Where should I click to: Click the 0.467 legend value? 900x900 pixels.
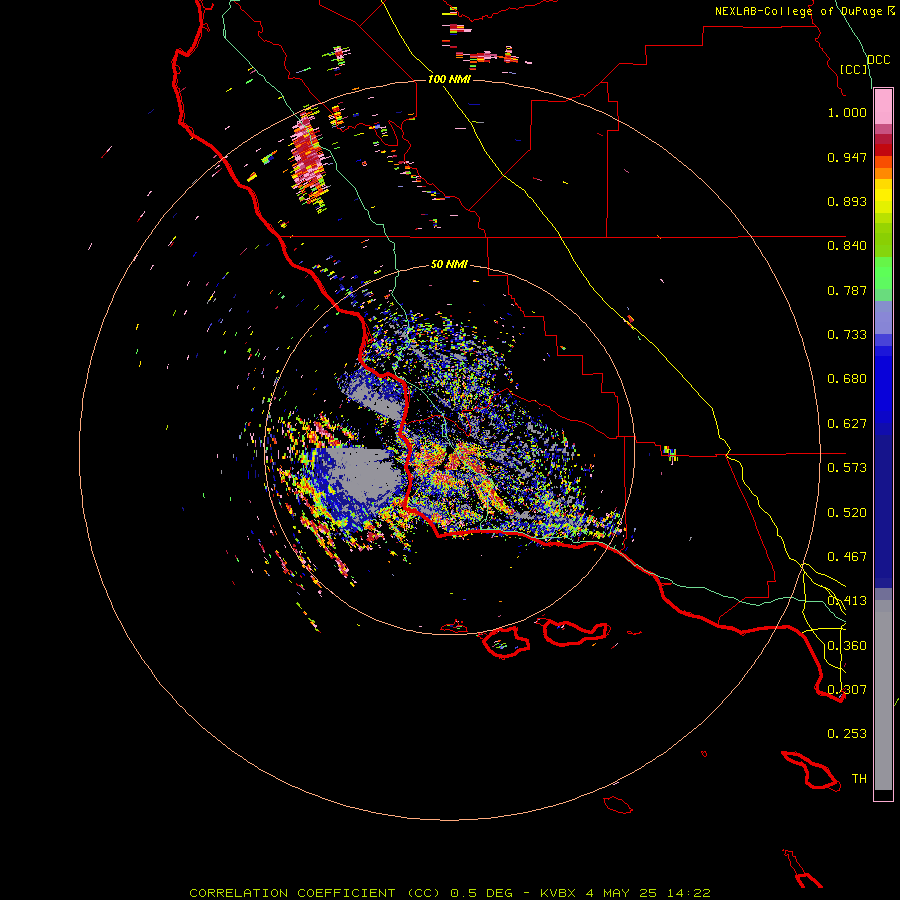pyautogui.click(x=847, y=557)
